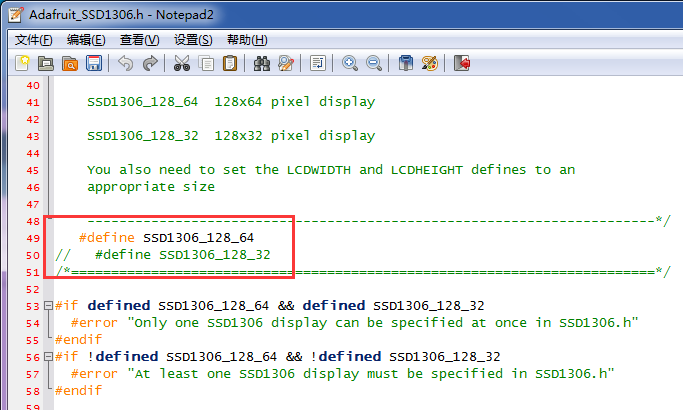Click the #error "At least one SSD1306" line
The height and width of the screenshot is (410, 683).
click(343, 374)
